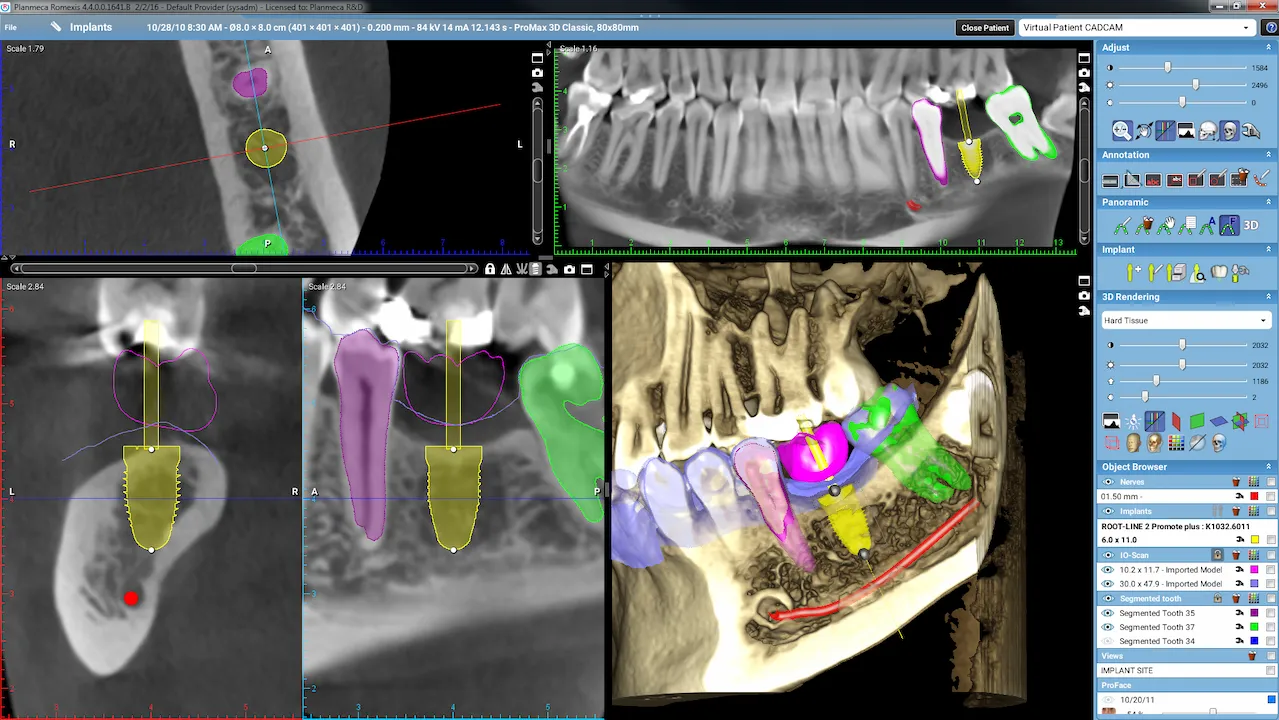Viewport: 1279px width, 720px height.
Task: Click the Close Patient button
Action: point(984,27)
